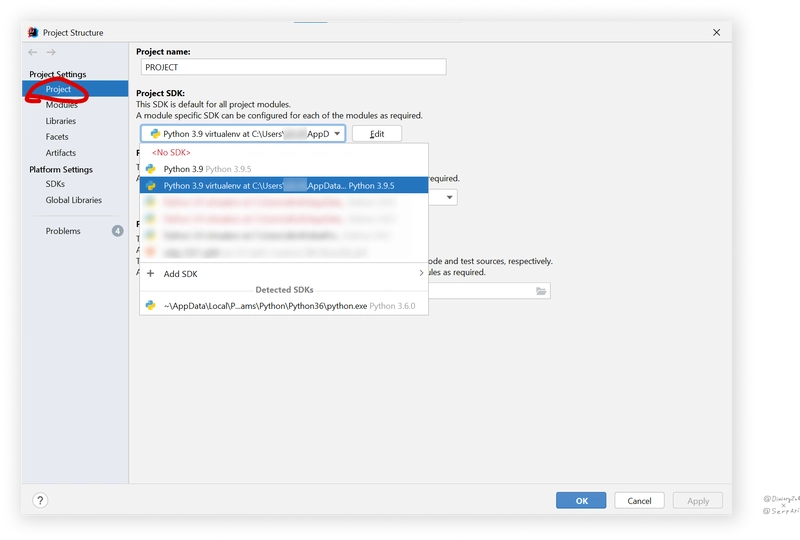This screenshot has width=800, height=540.
Task: Click the help question mark icon
Action: coord(41,500)
